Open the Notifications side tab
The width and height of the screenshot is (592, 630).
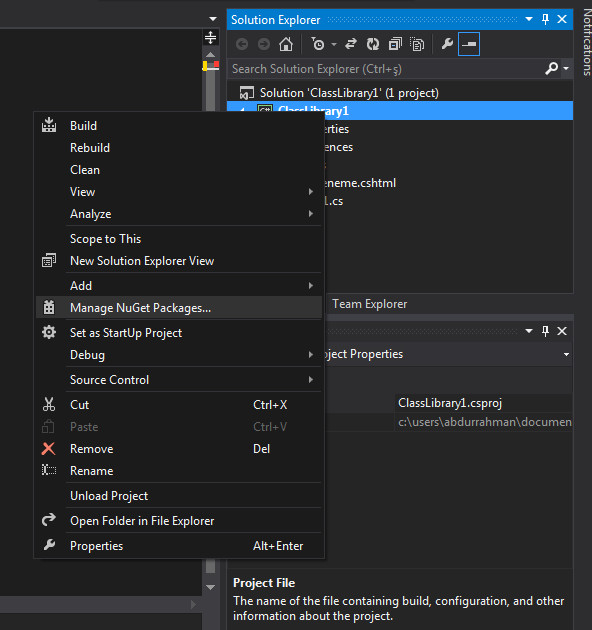point(586,42)
